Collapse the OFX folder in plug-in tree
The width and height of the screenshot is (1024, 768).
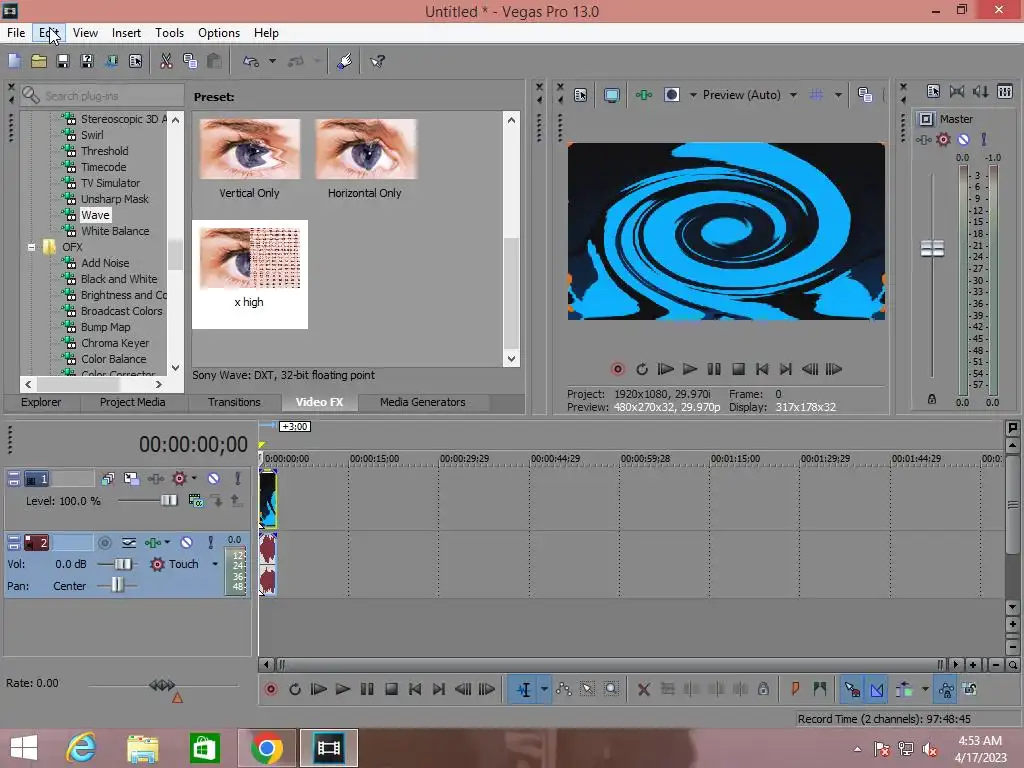click(31, 248)
